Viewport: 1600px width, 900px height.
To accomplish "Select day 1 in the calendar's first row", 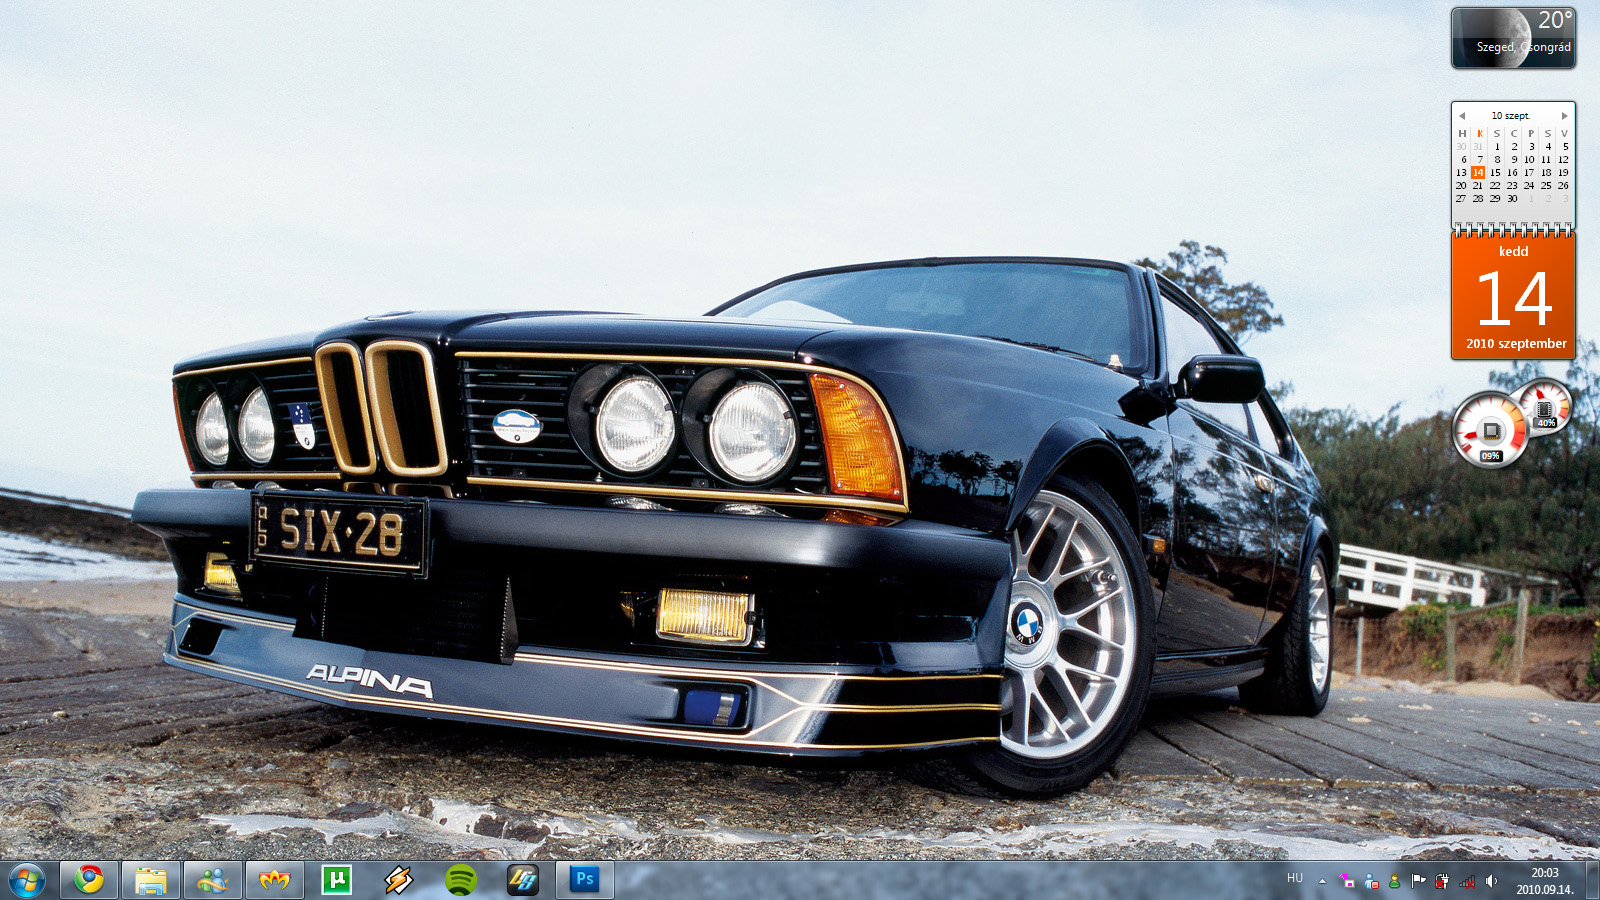I will coord(1497,146).
